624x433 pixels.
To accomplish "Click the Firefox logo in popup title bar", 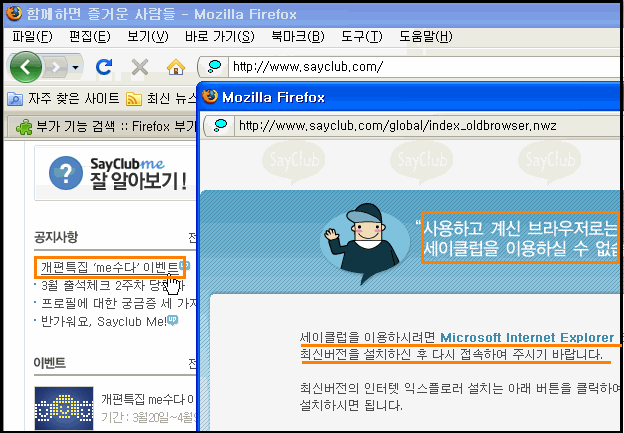I will coord(210,97).
